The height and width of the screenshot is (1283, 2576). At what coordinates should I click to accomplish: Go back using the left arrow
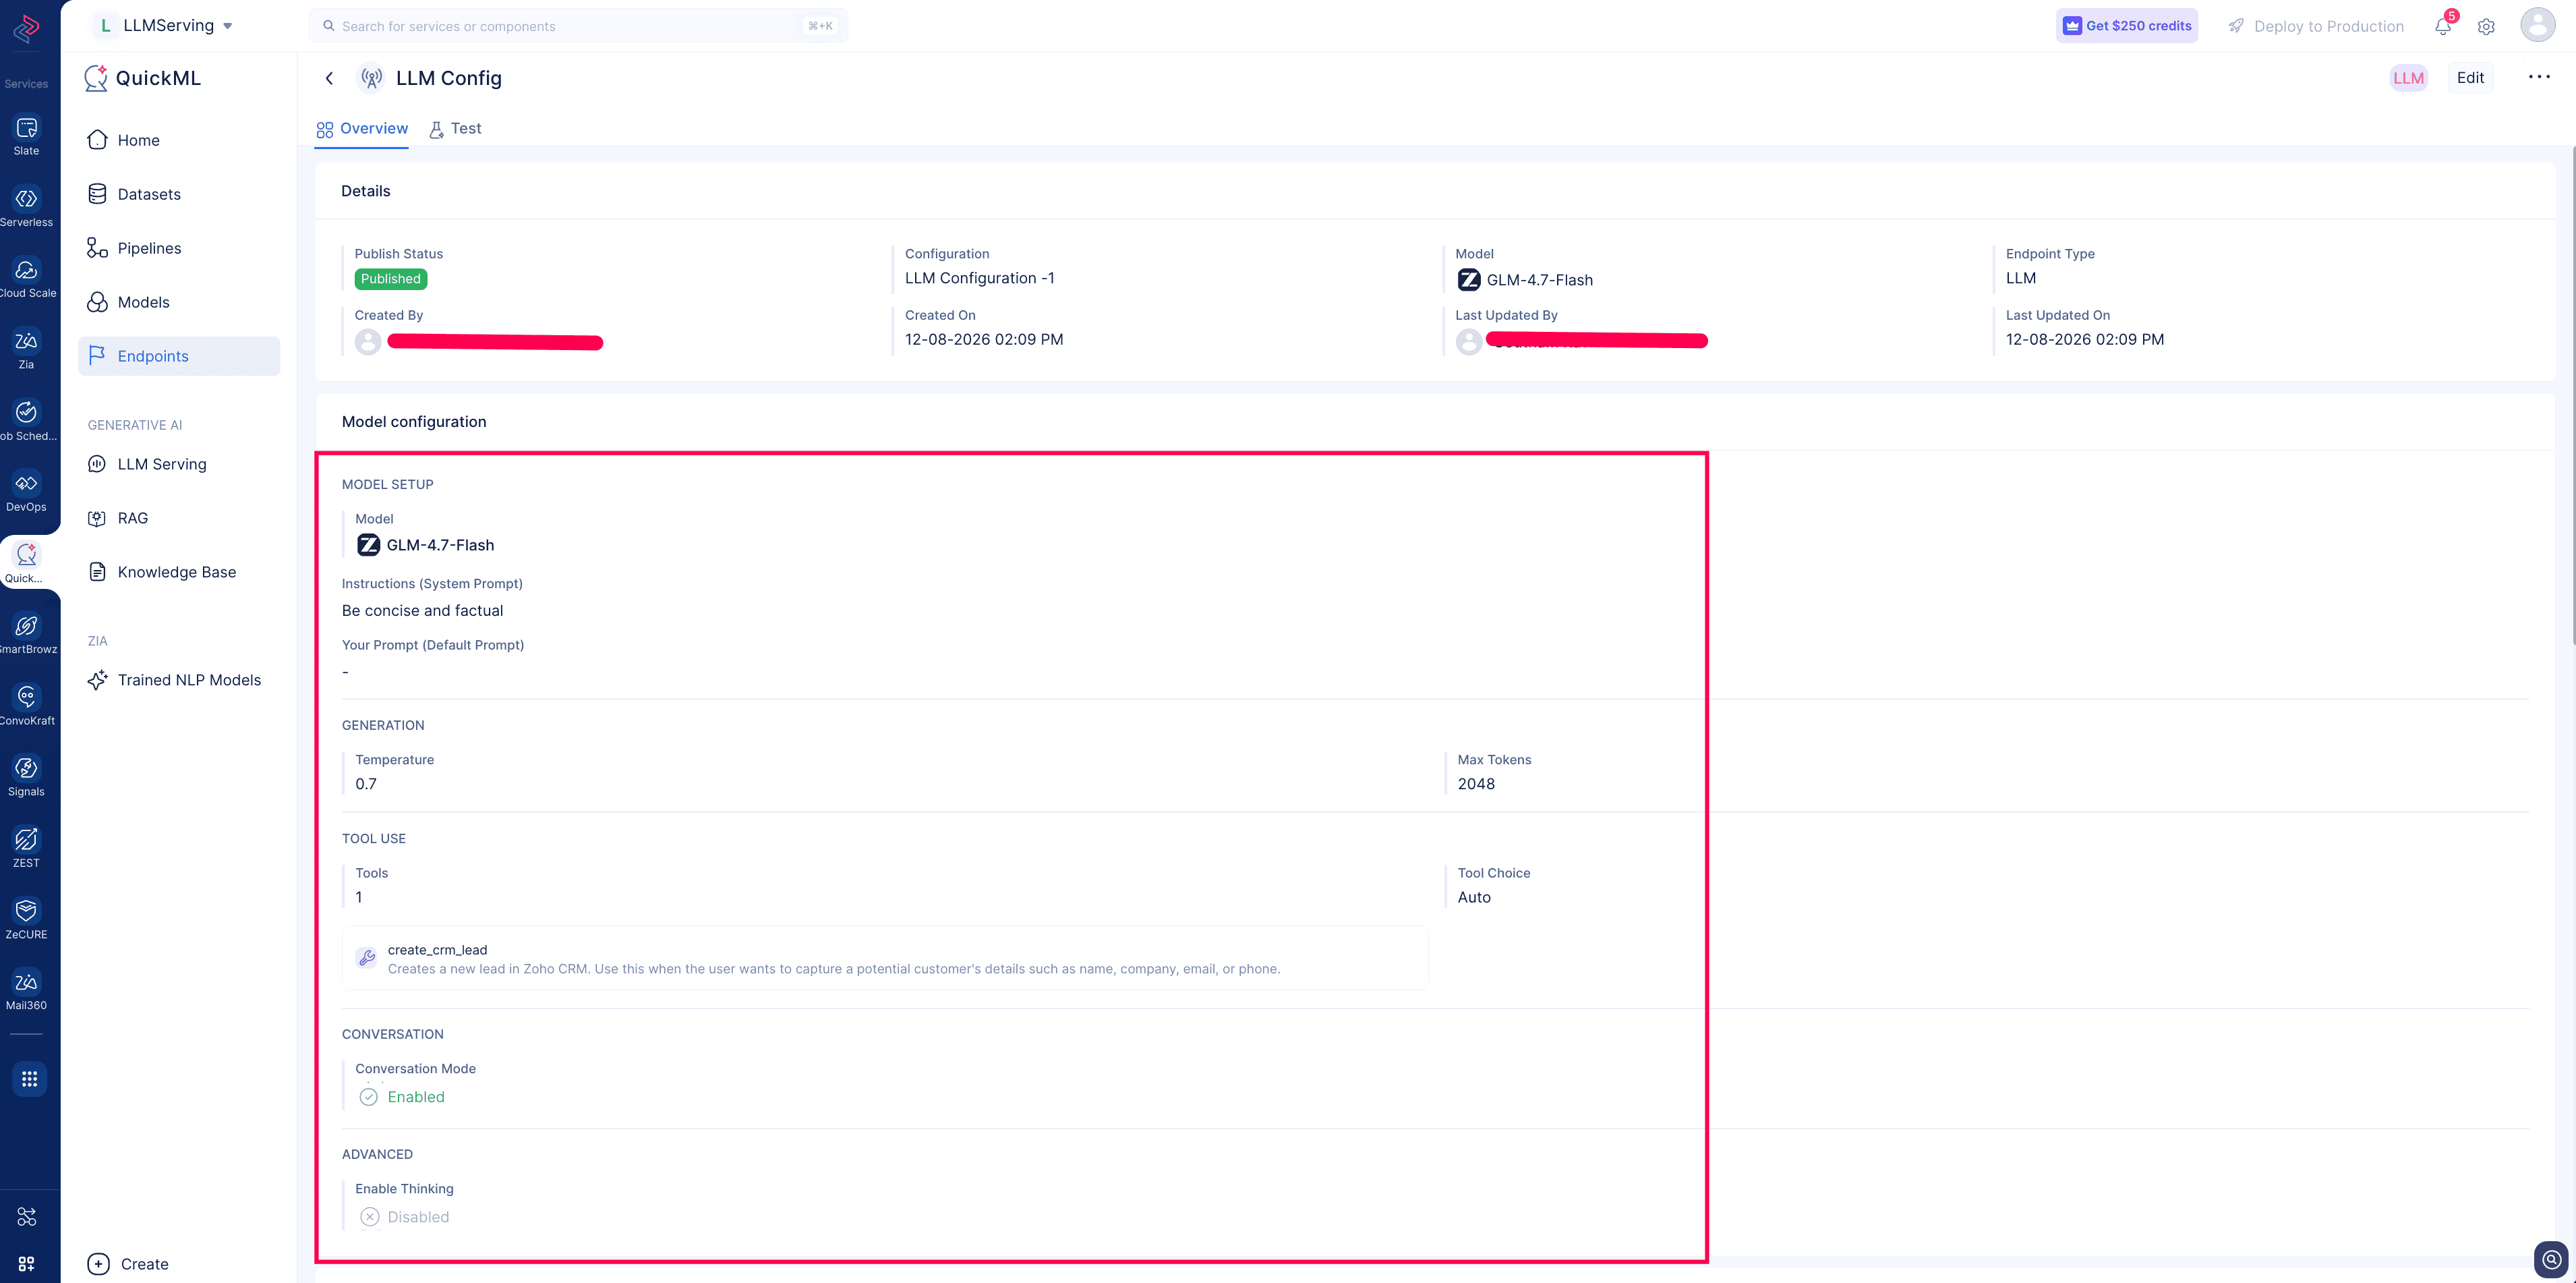[329, 78]
